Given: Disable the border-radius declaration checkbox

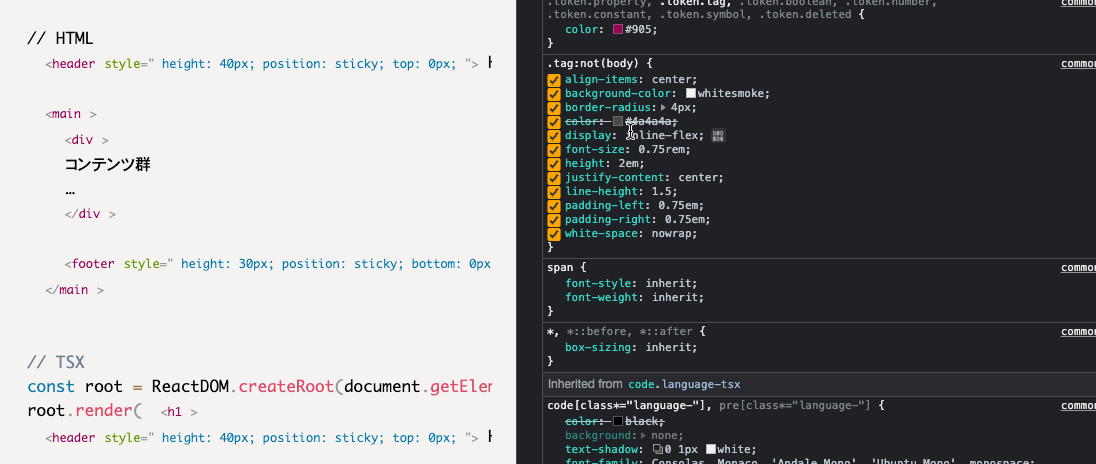Looking at the screenshot, I should click(554, 108).
